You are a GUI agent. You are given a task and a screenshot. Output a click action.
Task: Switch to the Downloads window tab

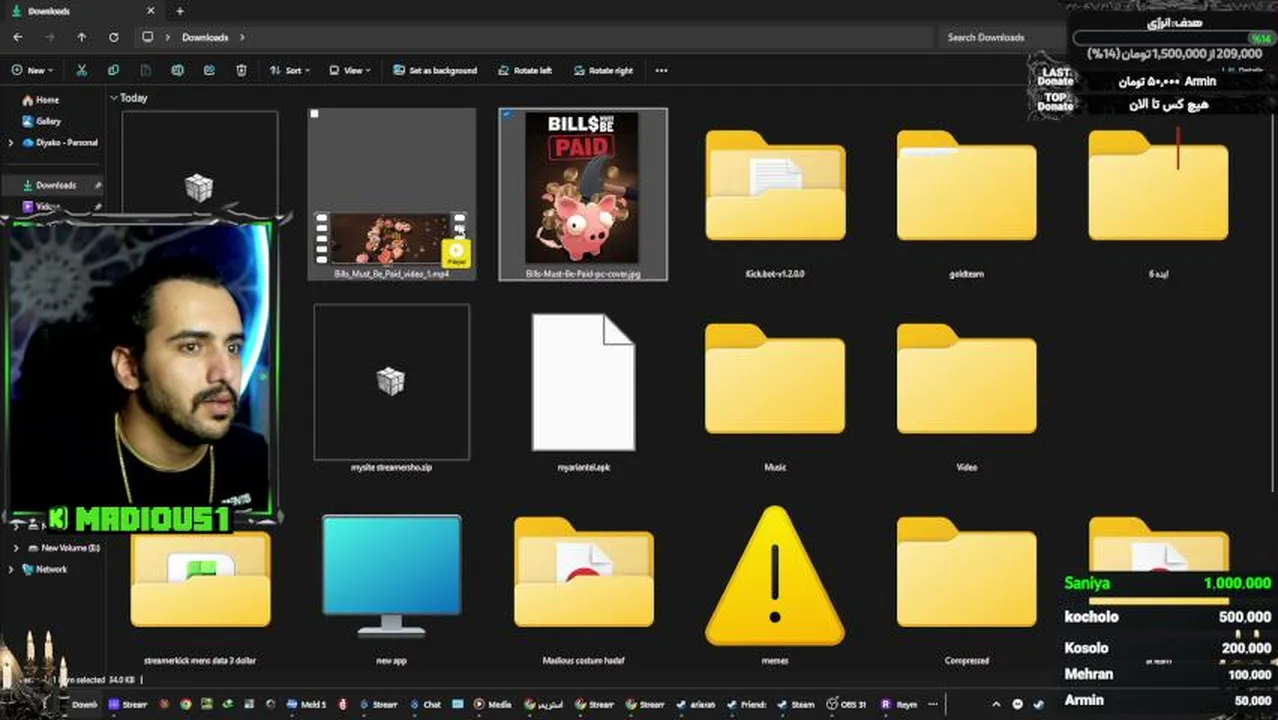82,11
